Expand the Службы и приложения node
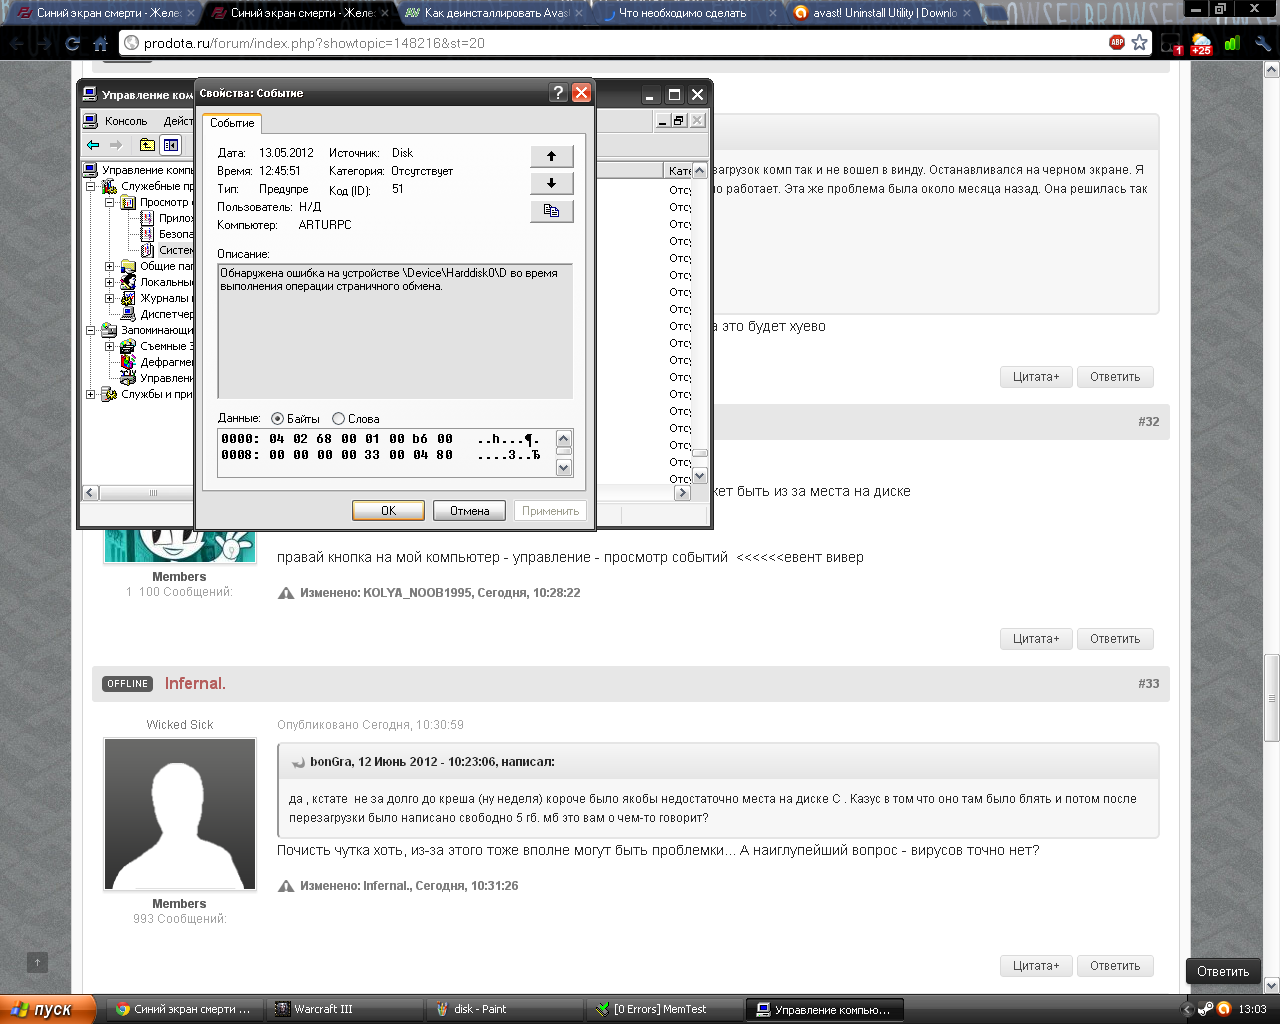This screenshot has height=1024, width=1280. 90,394
